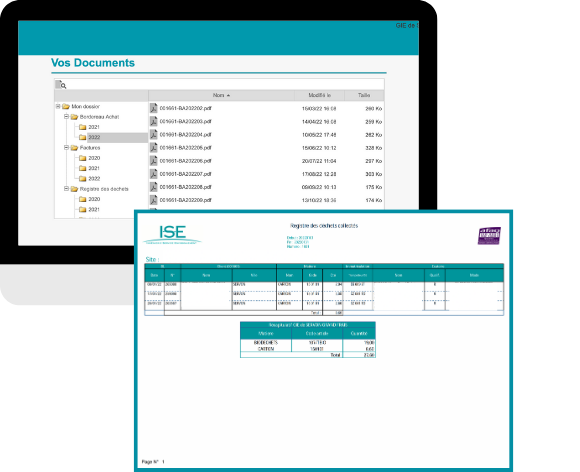Collapse the Mon dossier tree node
The image size is (580, 472).
pos(58,107)
